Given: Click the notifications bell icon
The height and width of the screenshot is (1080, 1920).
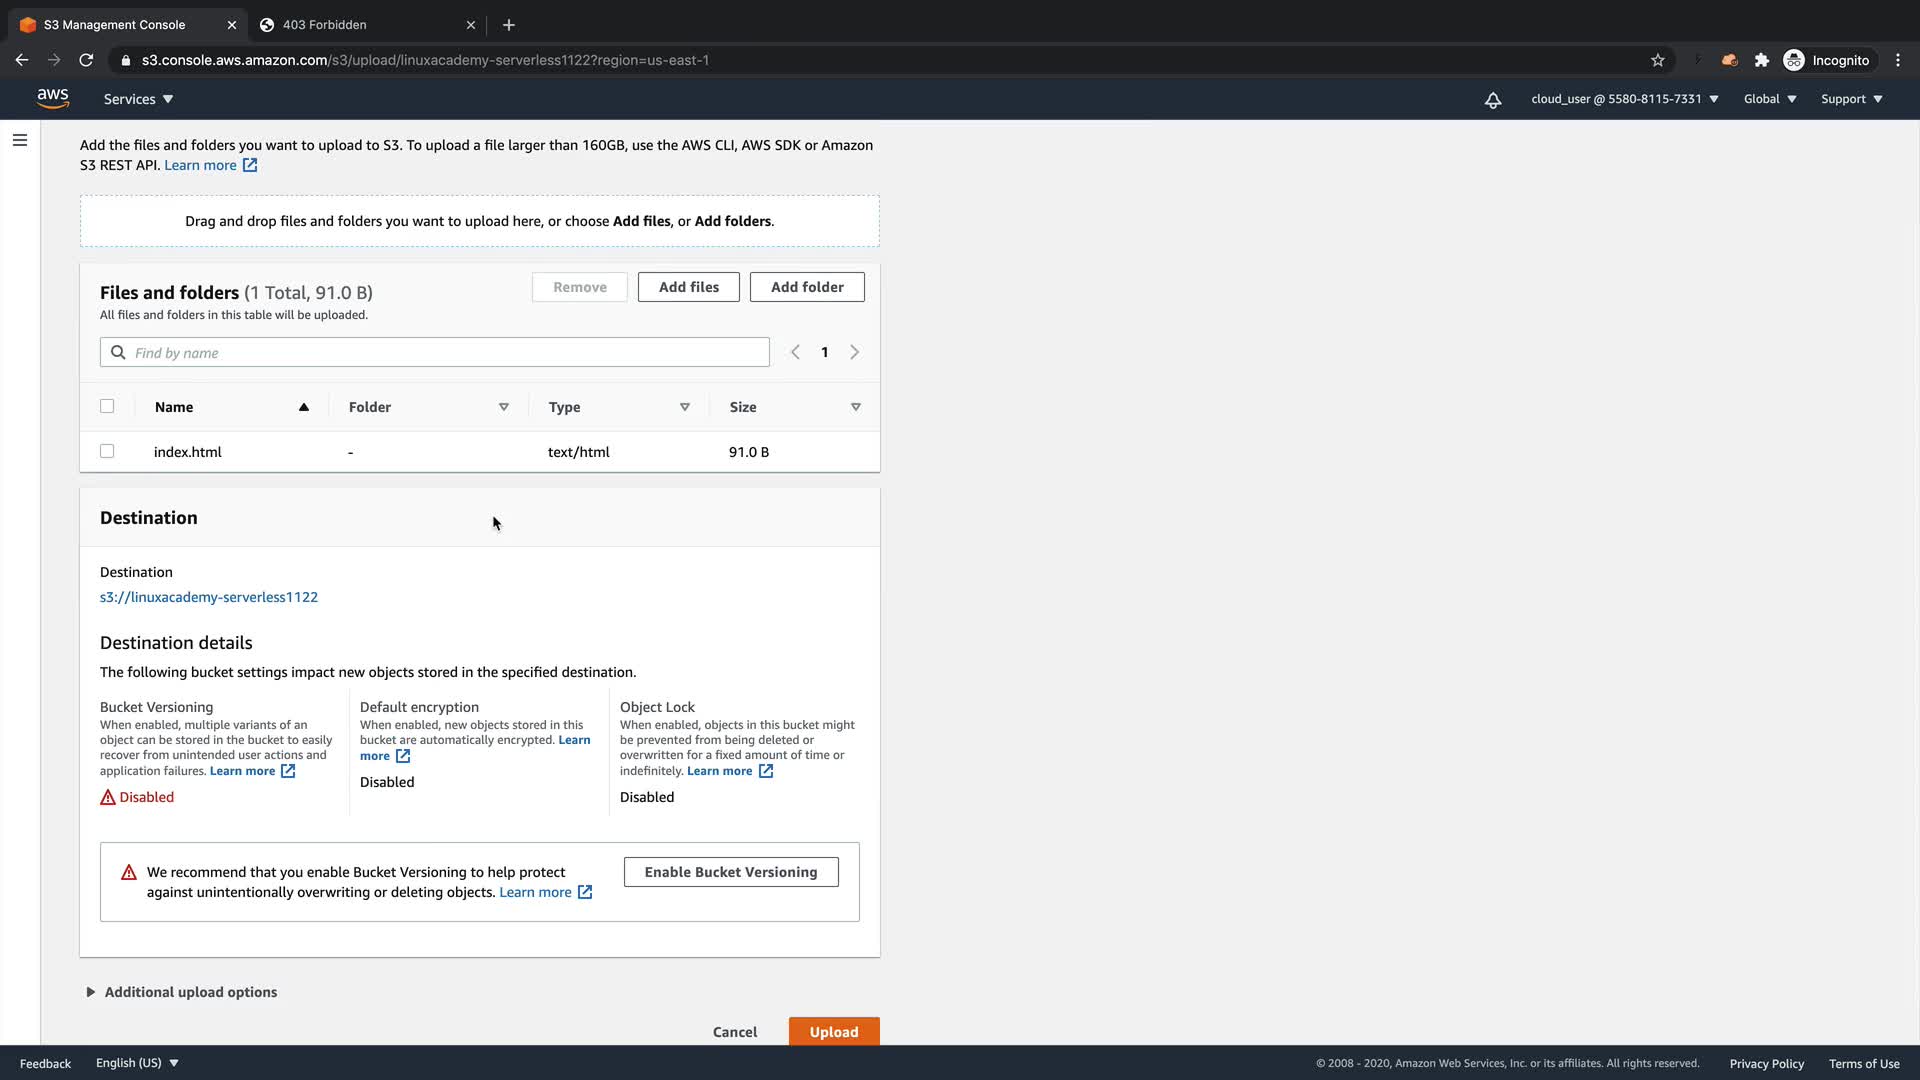Looking at the screenshot, I should [x=1492, y=100].
